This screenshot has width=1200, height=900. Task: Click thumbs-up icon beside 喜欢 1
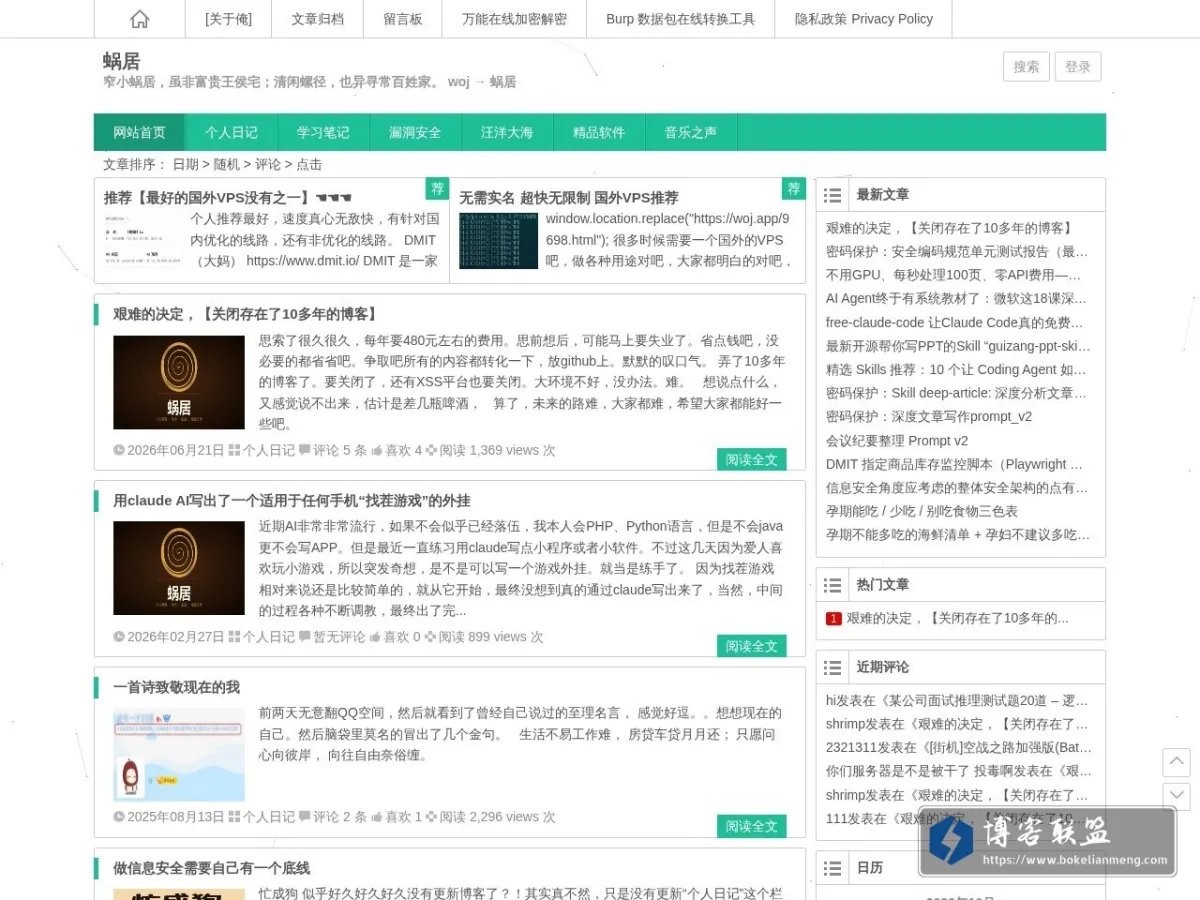[376, 817]
